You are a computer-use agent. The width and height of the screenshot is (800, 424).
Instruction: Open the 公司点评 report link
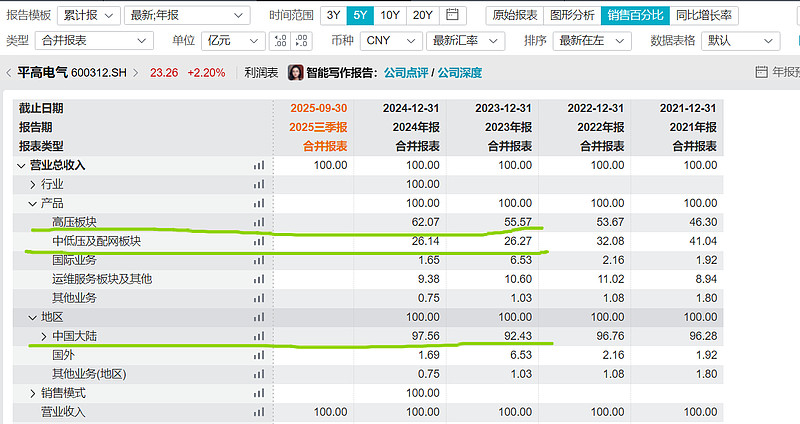(408, 73)
